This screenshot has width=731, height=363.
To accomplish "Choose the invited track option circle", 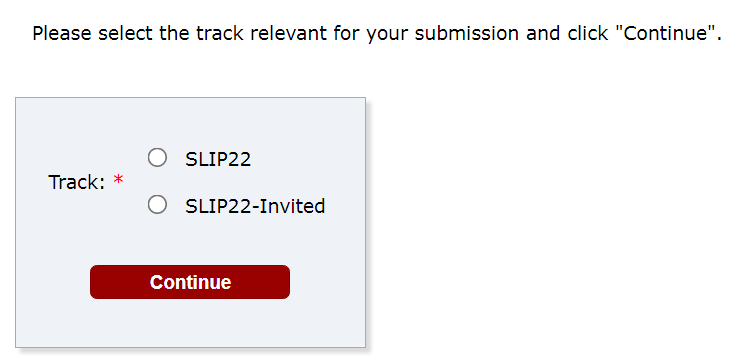I will pos(157,205).
